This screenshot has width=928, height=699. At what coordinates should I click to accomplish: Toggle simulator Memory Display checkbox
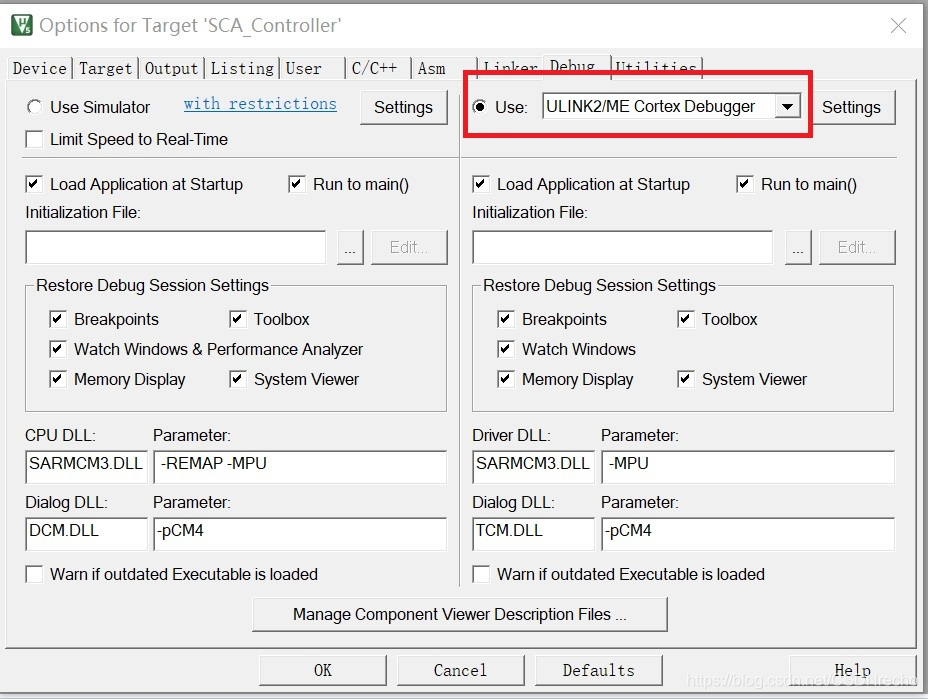(x=57, y=379)
